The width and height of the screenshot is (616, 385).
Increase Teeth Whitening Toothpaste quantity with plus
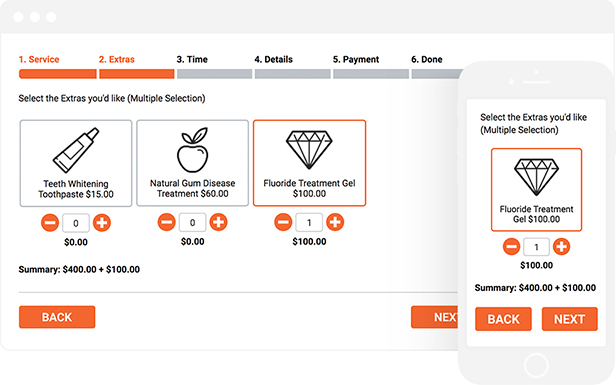coord(102,223)
